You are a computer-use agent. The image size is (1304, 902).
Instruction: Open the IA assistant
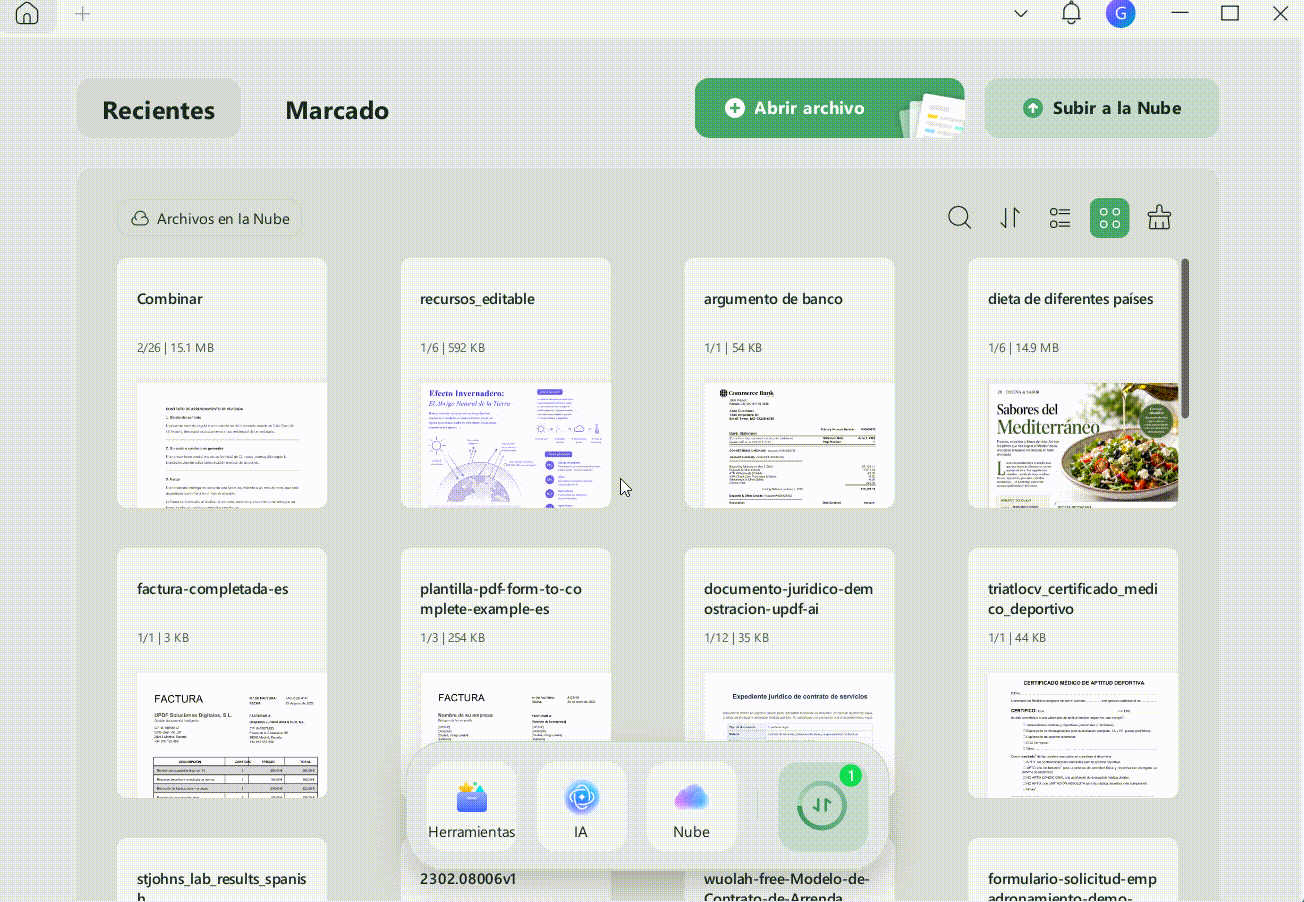point(581,808)
